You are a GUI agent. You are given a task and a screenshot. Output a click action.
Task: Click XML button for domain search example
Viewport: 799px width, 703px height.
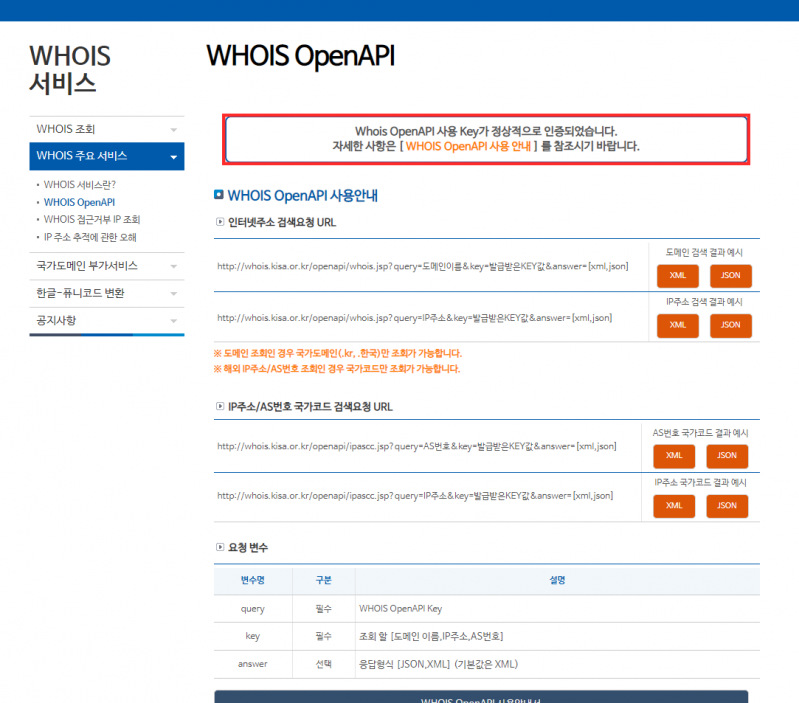click(677, 276)
